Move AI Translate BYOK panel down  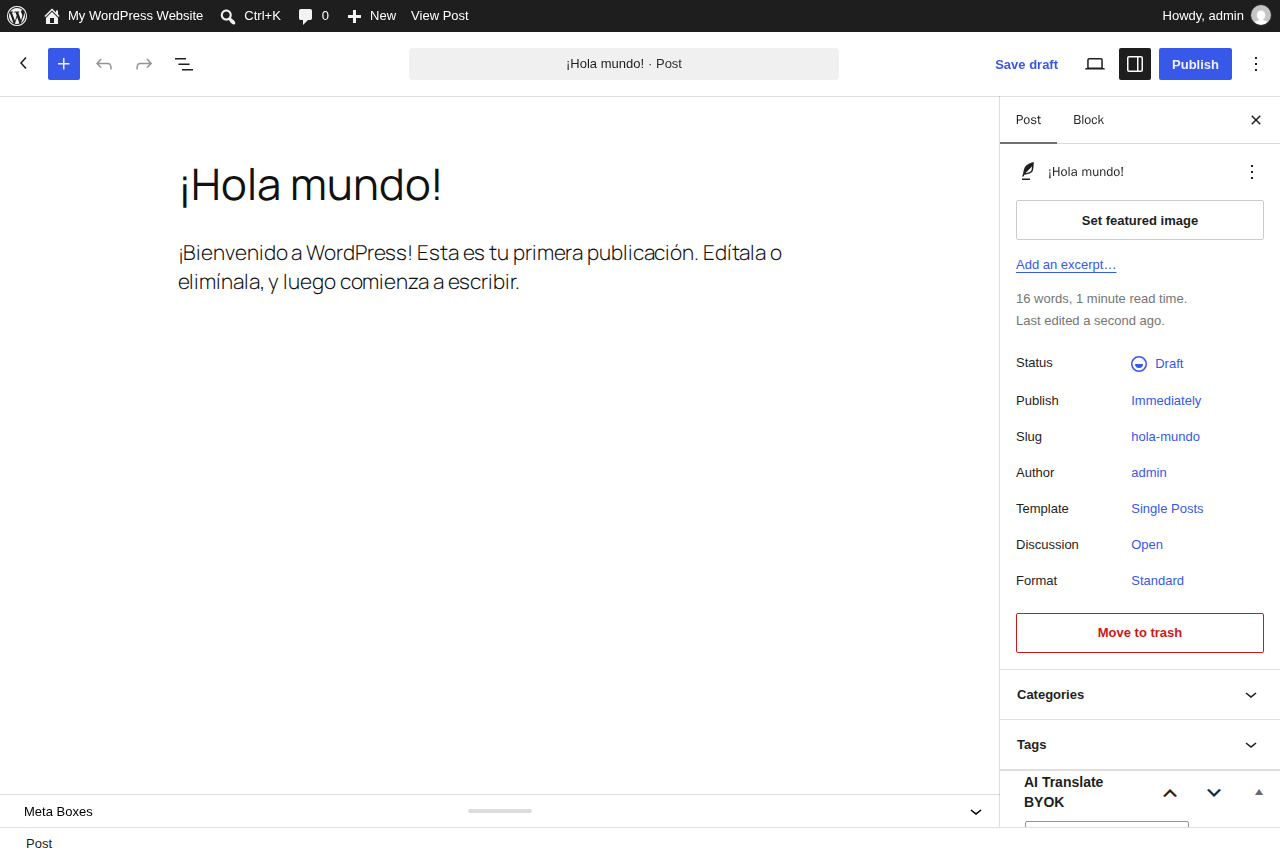click(1214, 793)
